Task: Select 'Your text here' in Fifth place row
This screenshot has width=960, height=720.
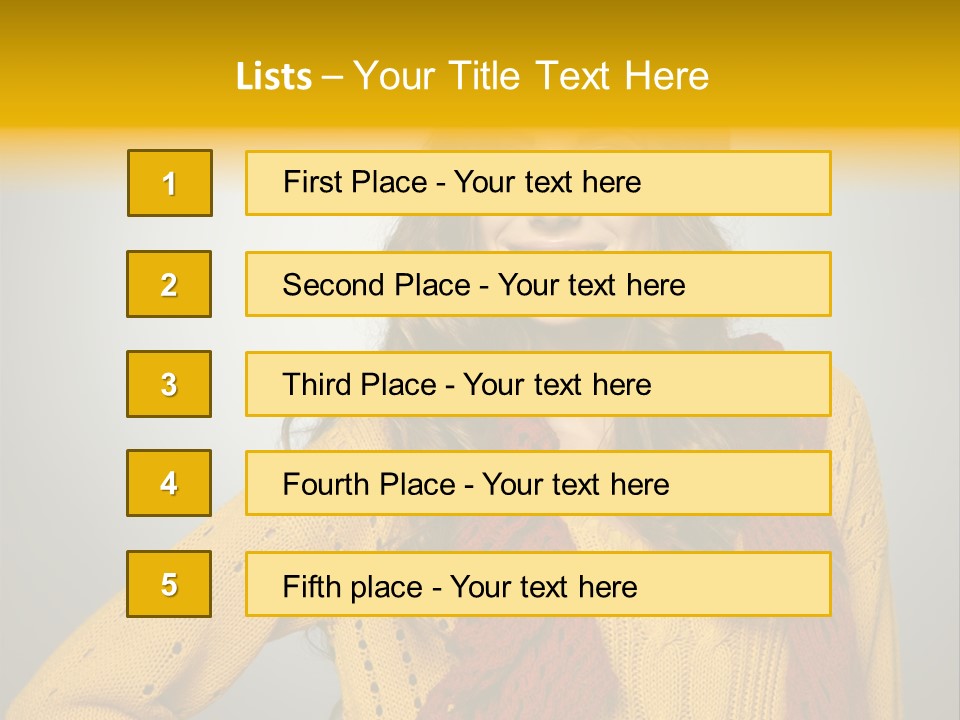Action: tap(544, 587)
